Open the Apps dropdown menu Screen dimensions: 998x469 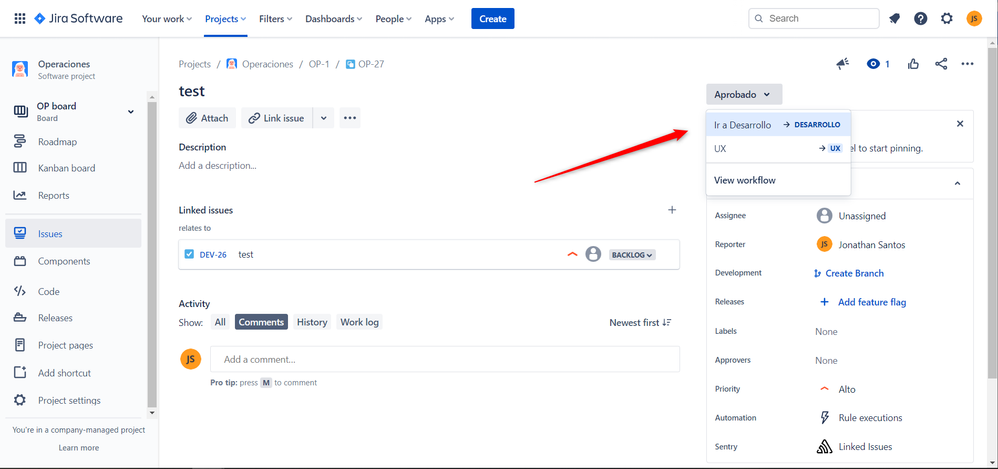pyautogui.click(x=439, y=18)
